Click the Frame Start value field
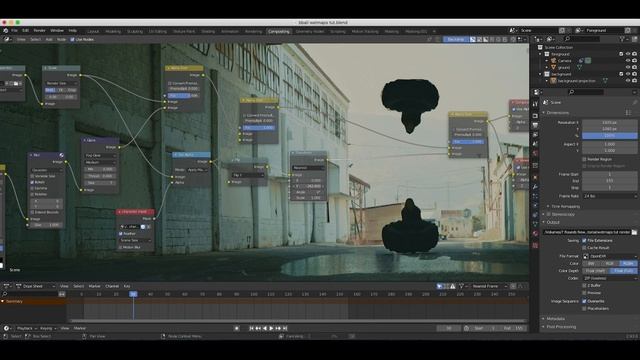Viewport: 640px width, 360px height. point(609,174)
